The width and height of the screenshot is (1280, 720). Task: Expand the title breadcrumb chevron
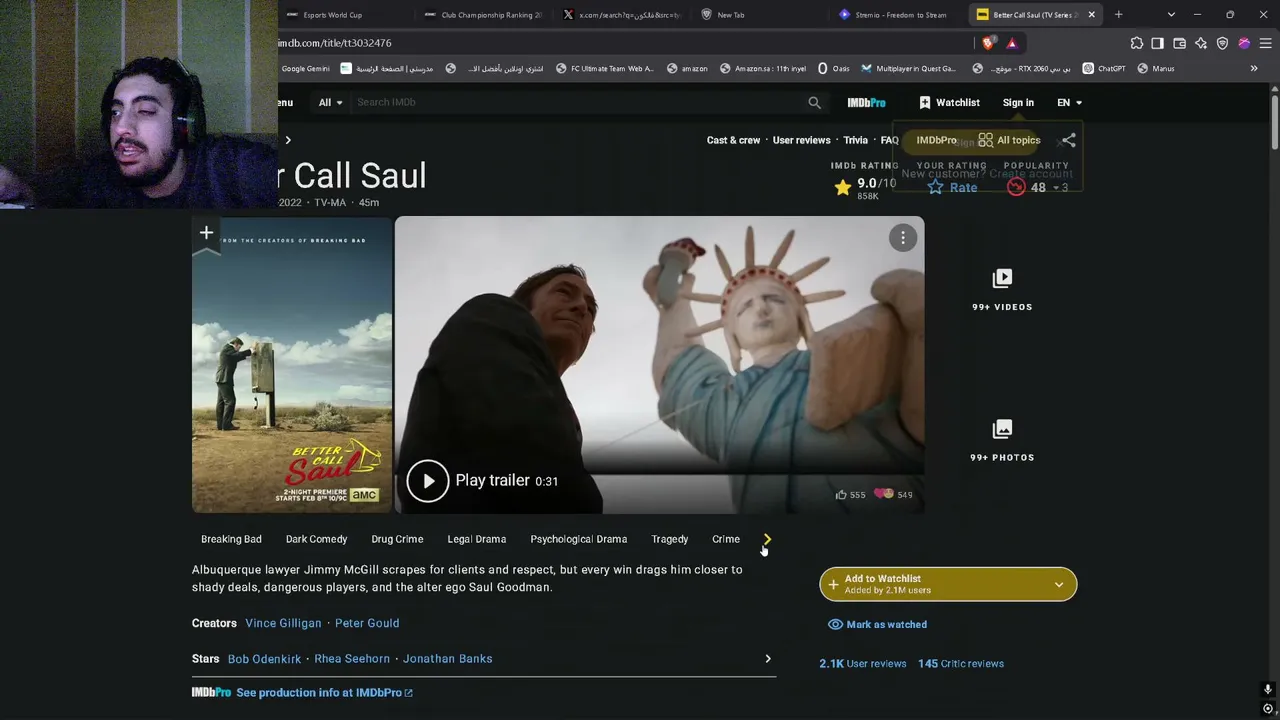tap(288, 140)
